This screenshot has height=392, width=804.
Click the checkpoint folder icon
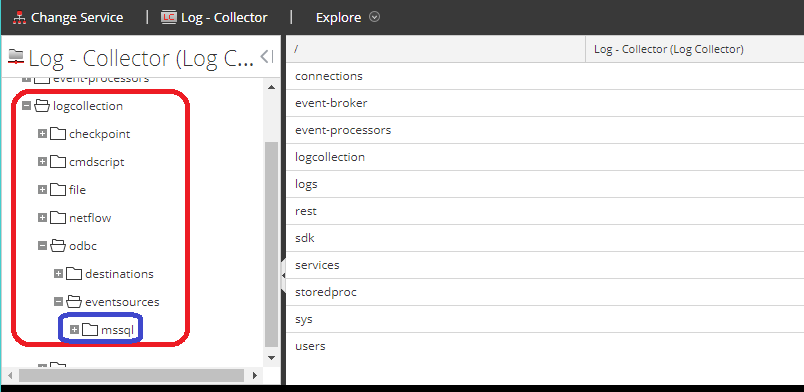[58, 134]
